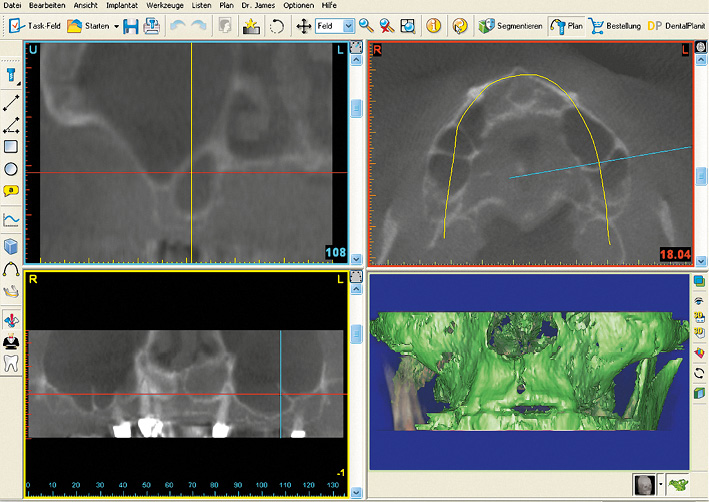Expand the Starten dropdown arrow

(116, 26)
